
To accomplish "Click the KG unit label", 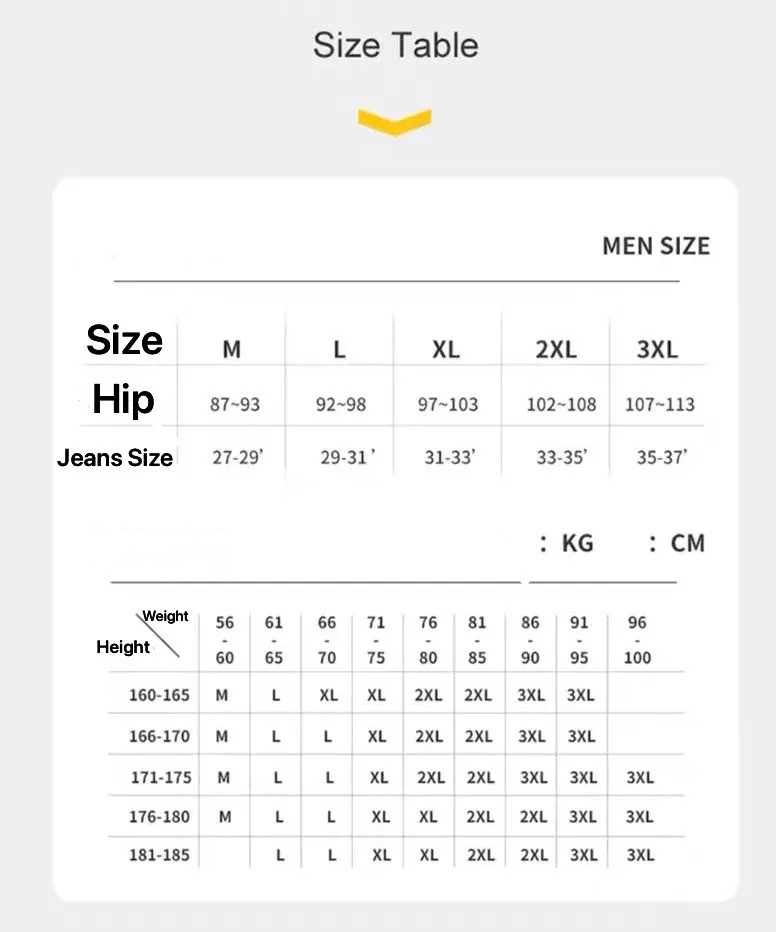I will coord(576,543).
